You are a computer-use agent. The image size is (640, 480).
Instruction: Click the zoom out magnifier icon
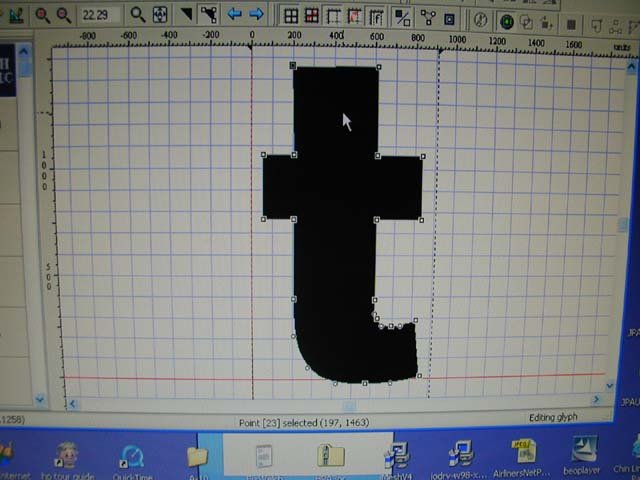click(x=63, y=15)
